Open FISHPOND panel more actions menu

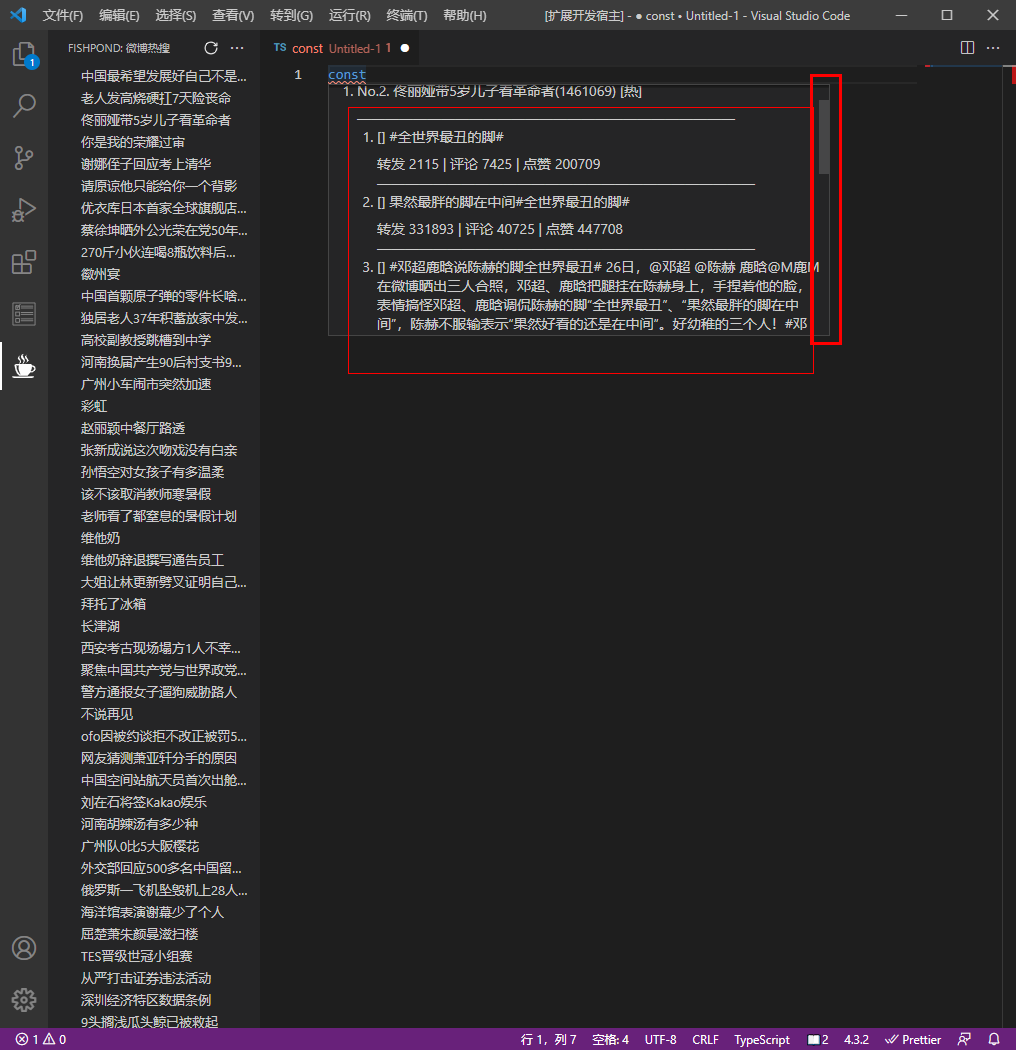[237, 48]
